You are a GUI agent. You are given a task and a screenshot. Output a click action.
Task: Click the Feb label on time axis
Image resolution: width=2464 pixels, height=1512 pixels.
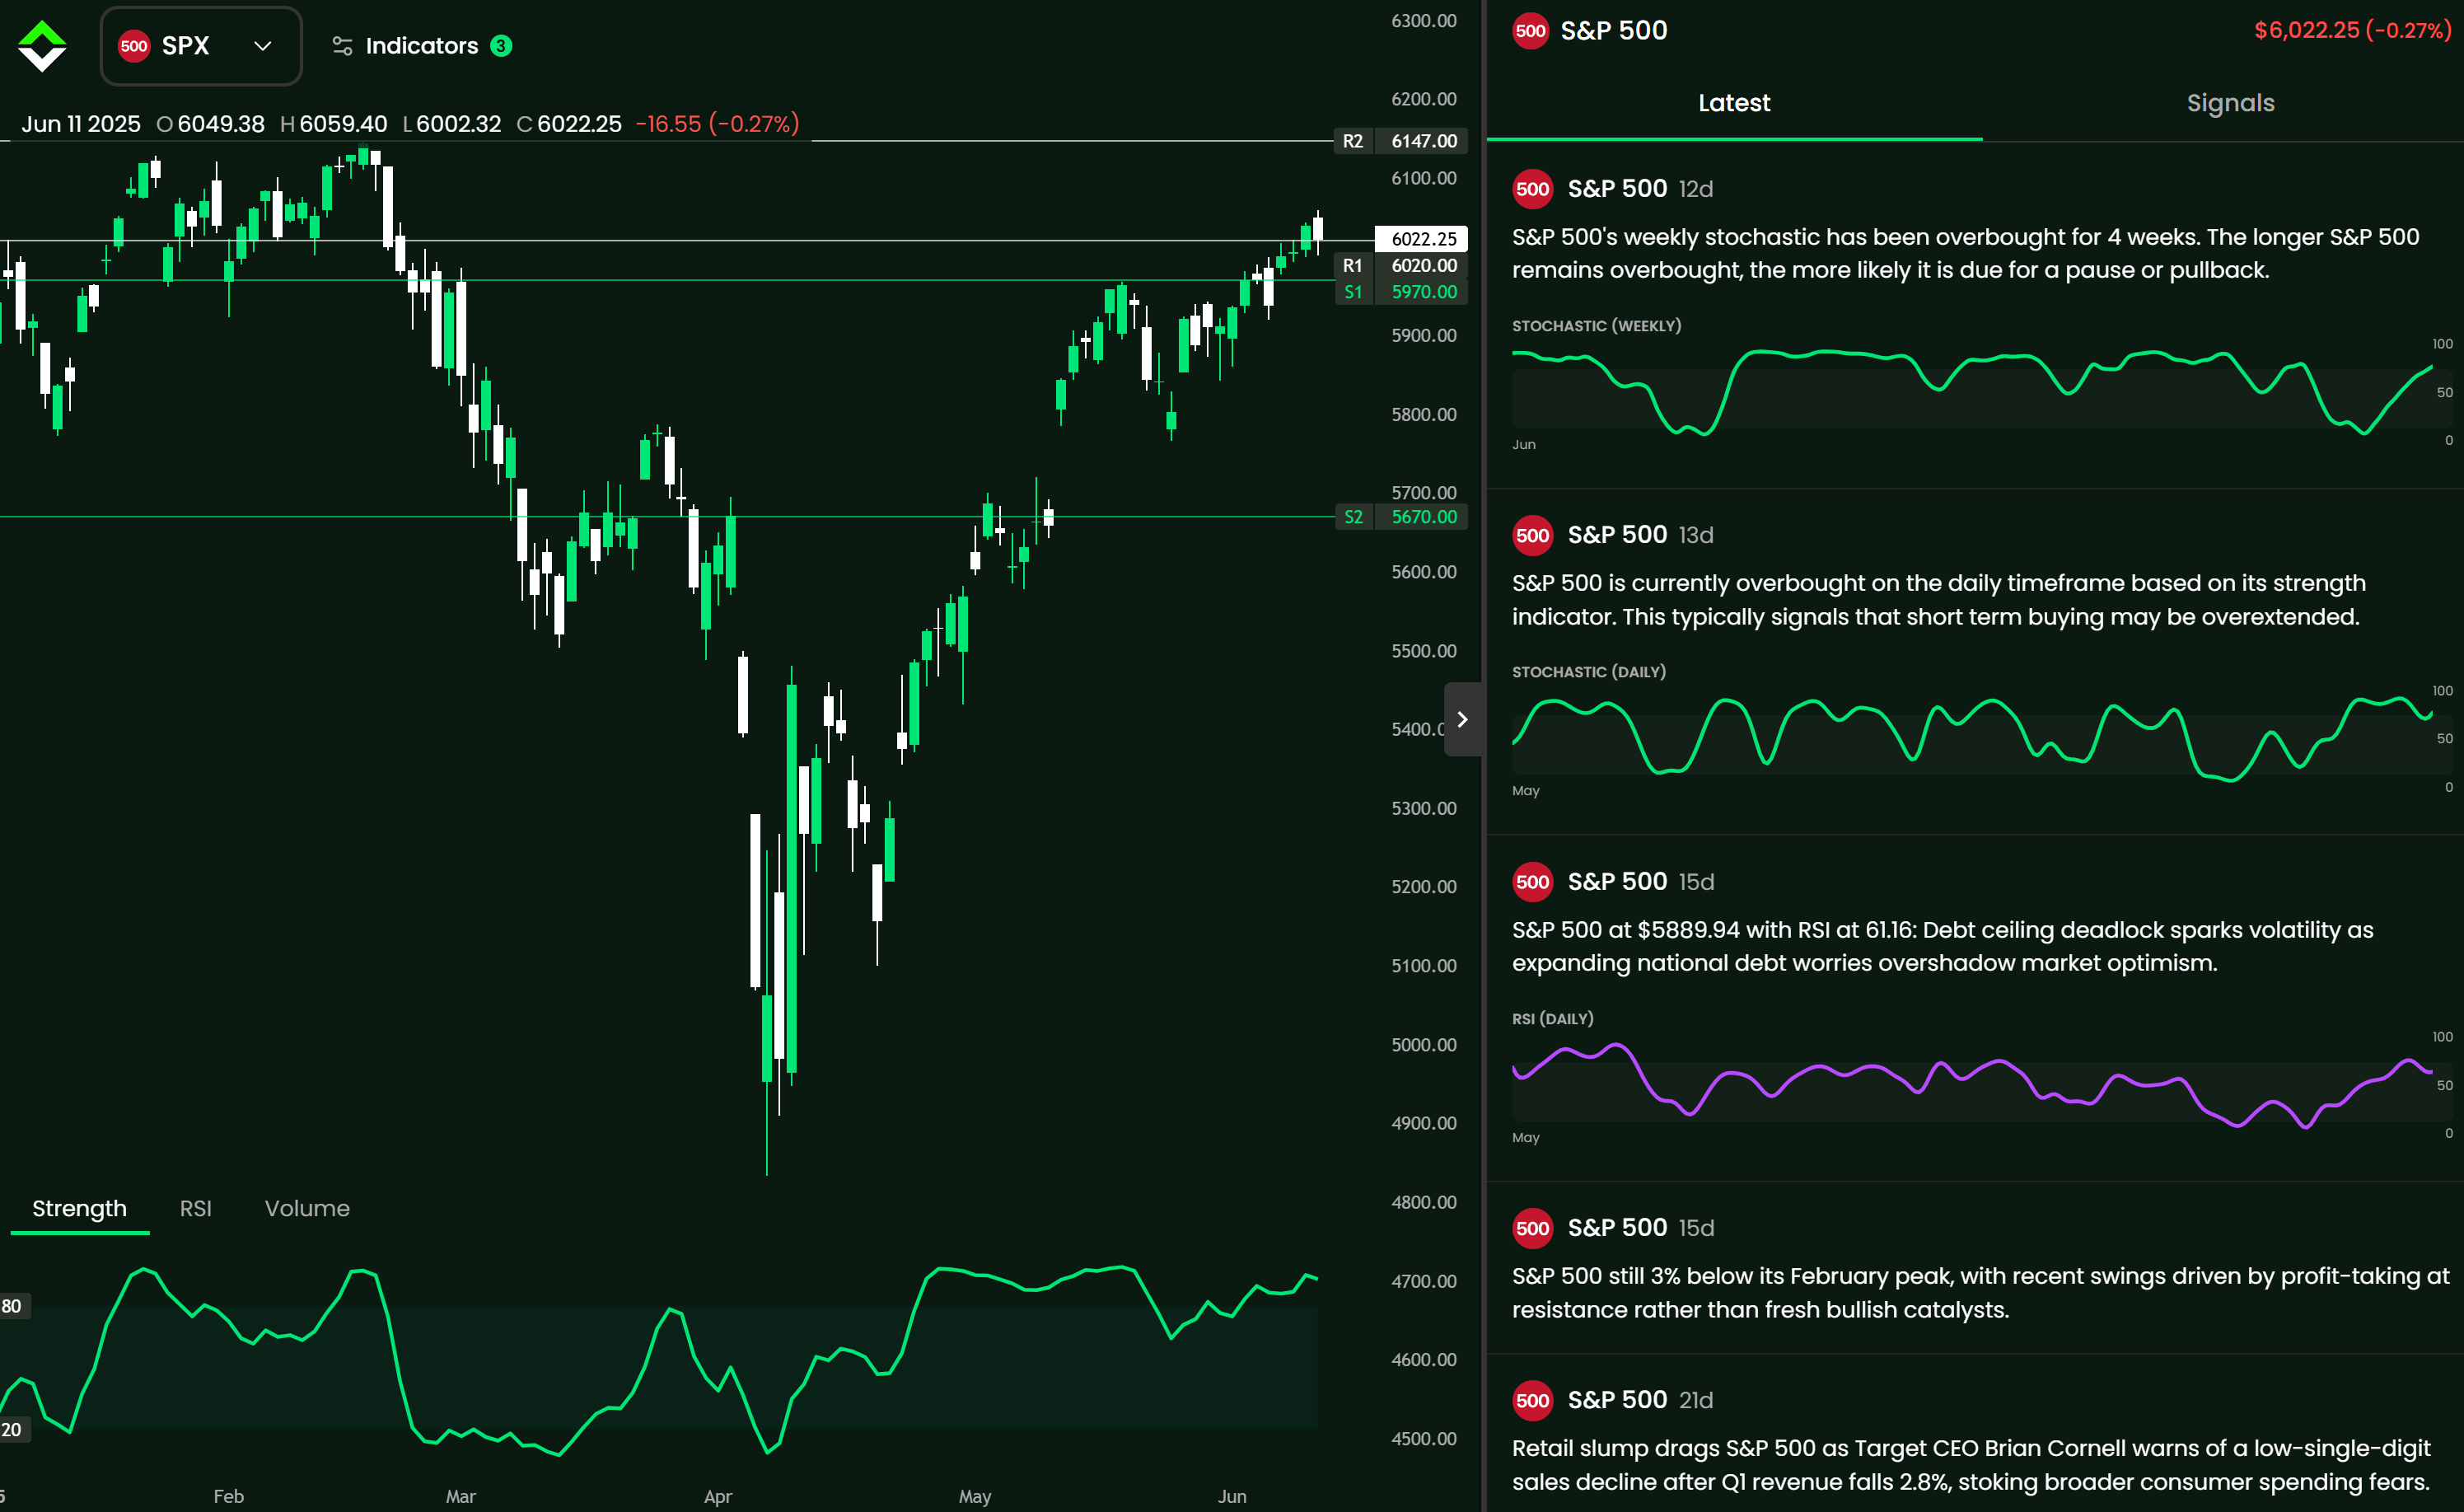[228, 1496]
